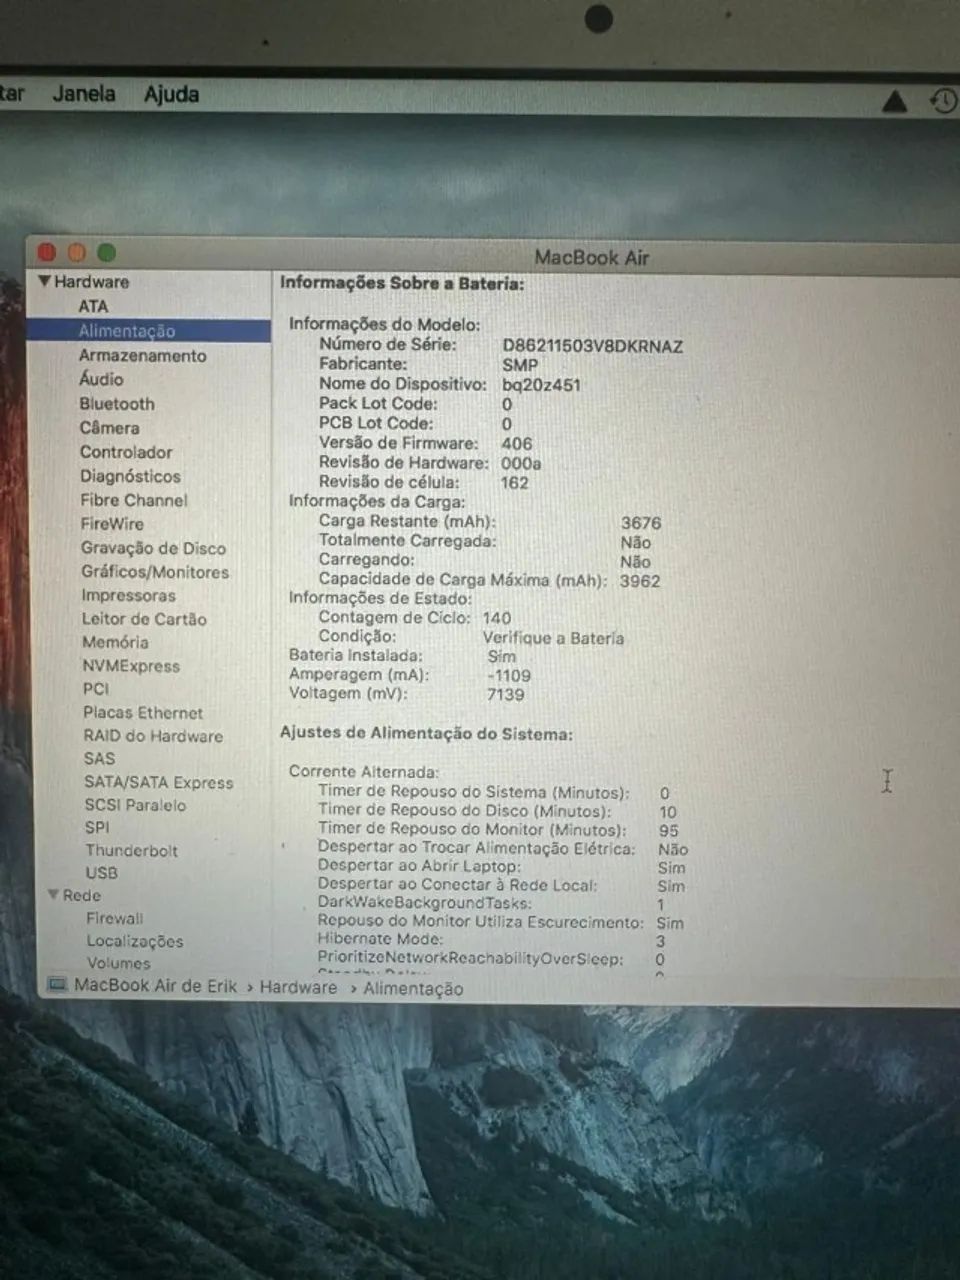The width and height of the screenshot is (960, 1280).
Task: Select SCSI Paralelo in the sidebar
Action: 135,805
